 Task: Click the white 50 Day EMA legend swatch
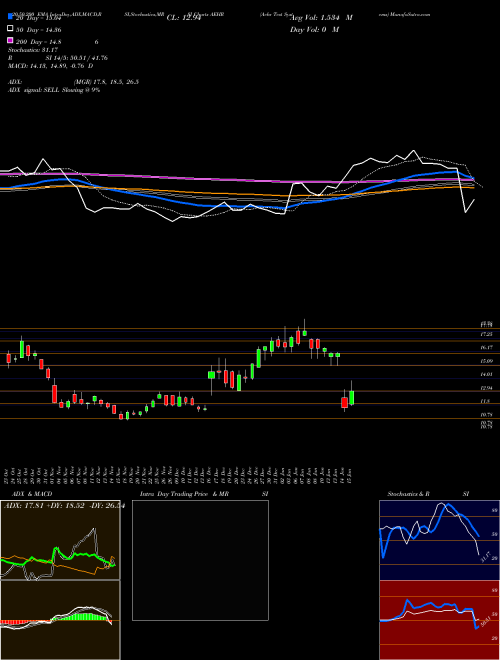tap(10, 29)
